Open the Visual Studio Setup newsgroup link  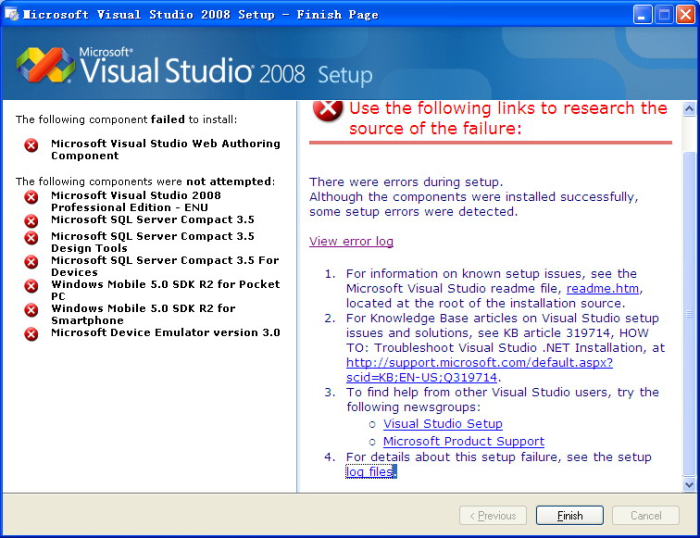pyautogui.click(x=442, y=424)
